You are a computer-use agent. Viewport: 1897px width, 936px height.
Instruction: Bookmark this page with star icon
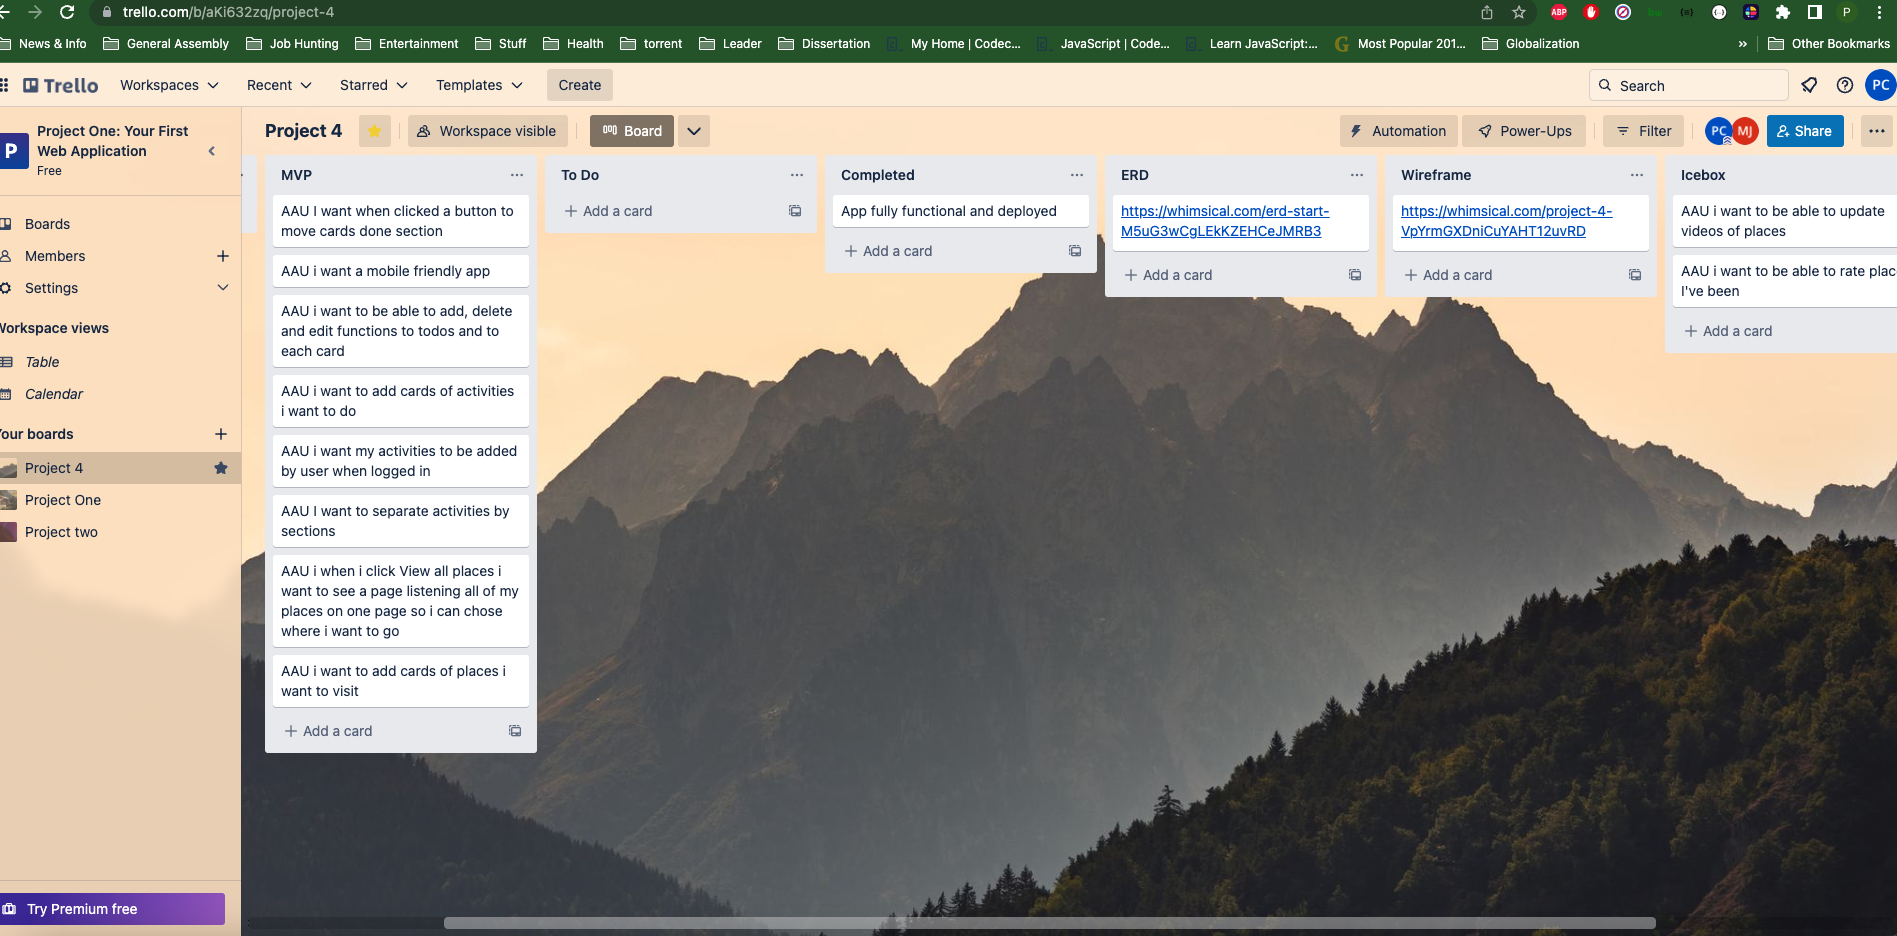[x=1519, y=12]
